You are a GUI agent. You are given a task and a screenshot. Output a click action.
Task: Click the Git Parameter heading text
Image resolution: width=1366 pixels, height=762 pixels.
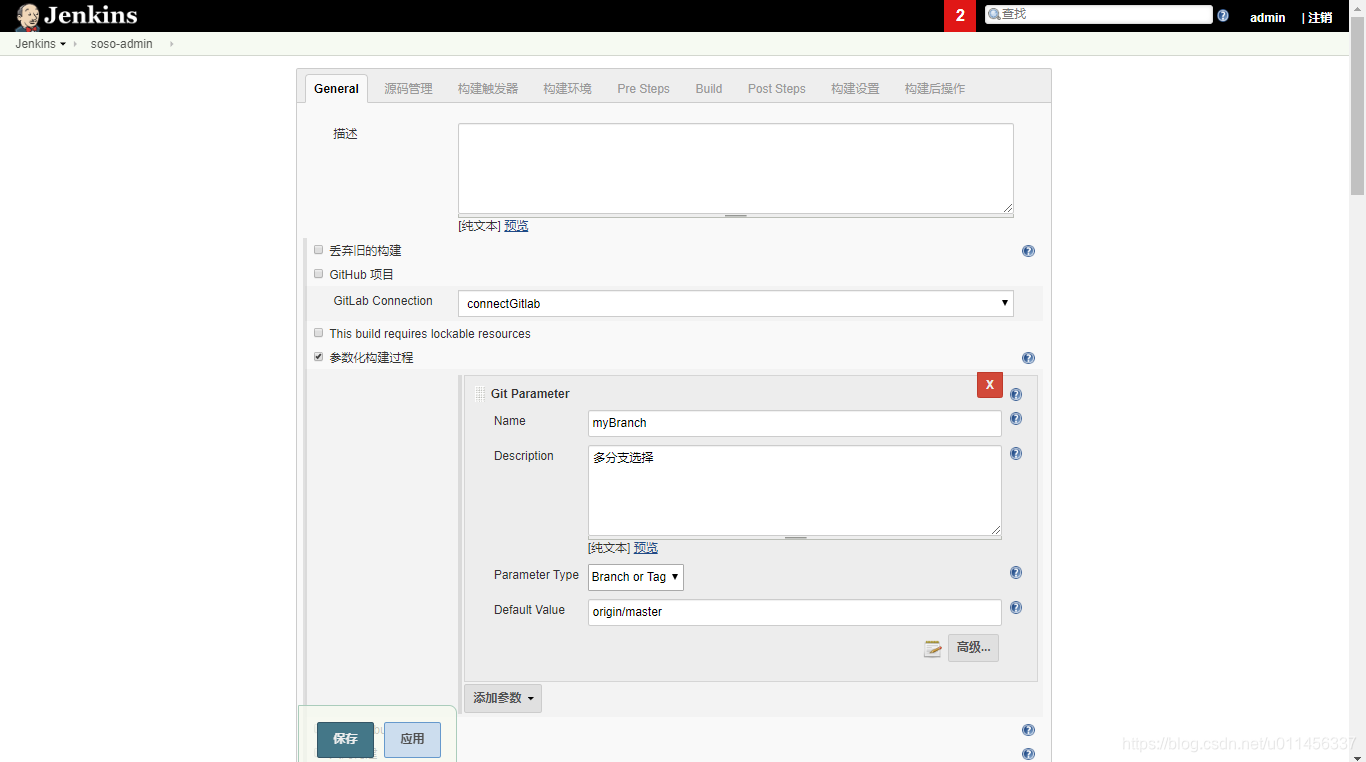click(530, 394)
